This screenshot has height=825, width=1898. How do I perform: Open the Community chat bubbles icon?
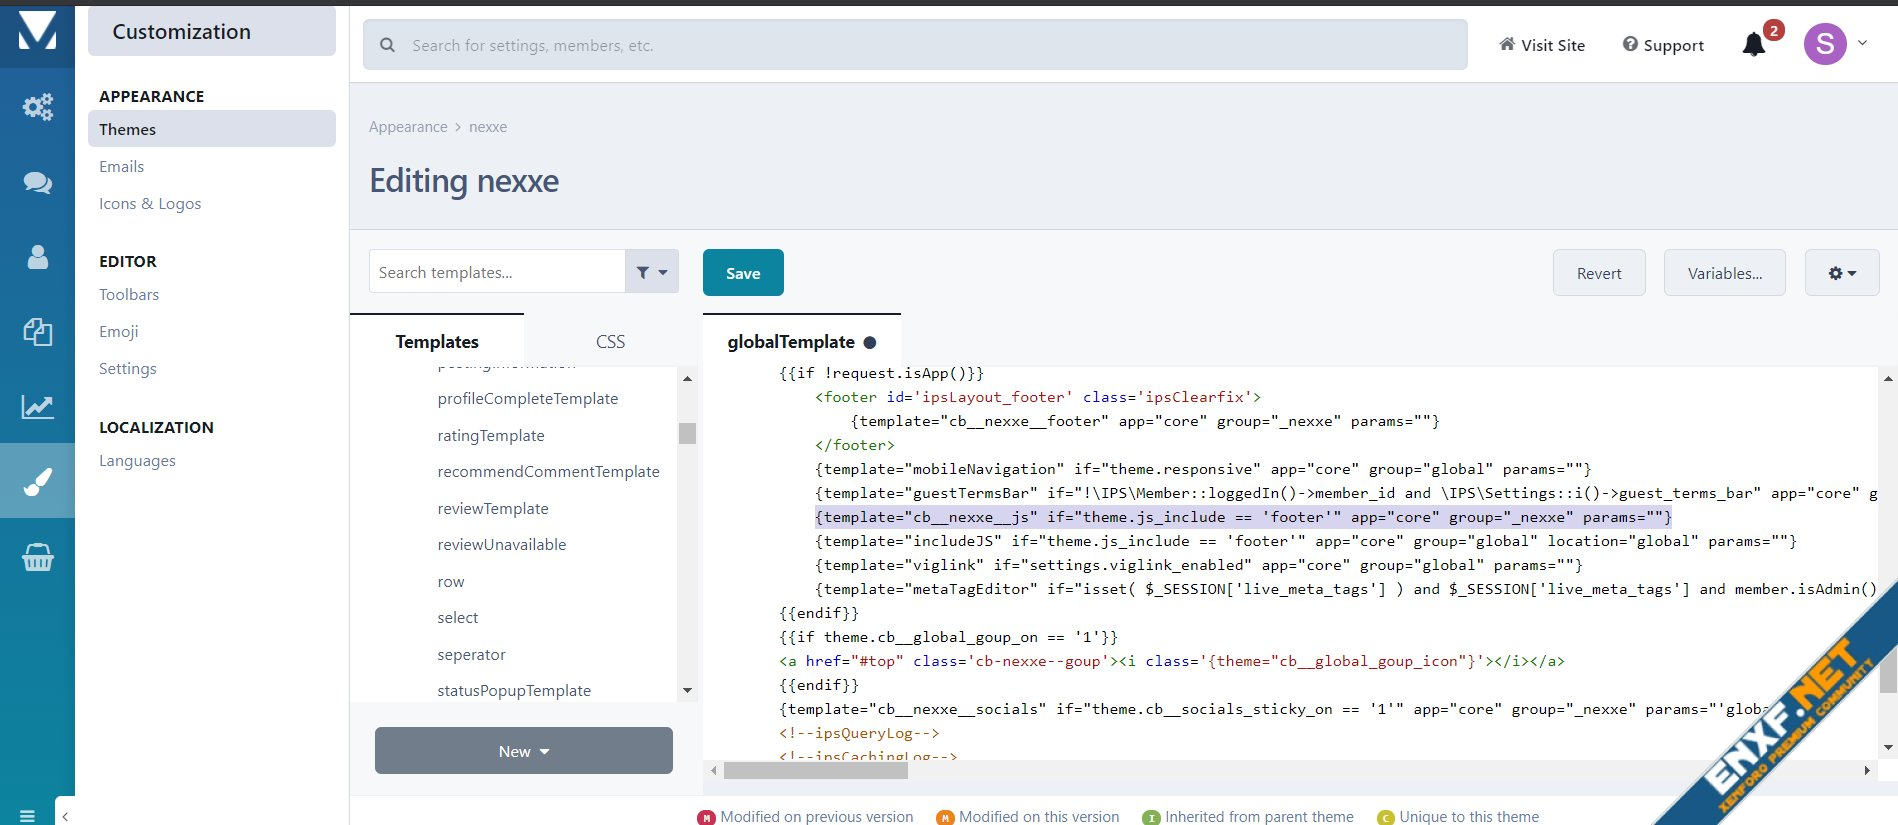click(x=37, y=182)
